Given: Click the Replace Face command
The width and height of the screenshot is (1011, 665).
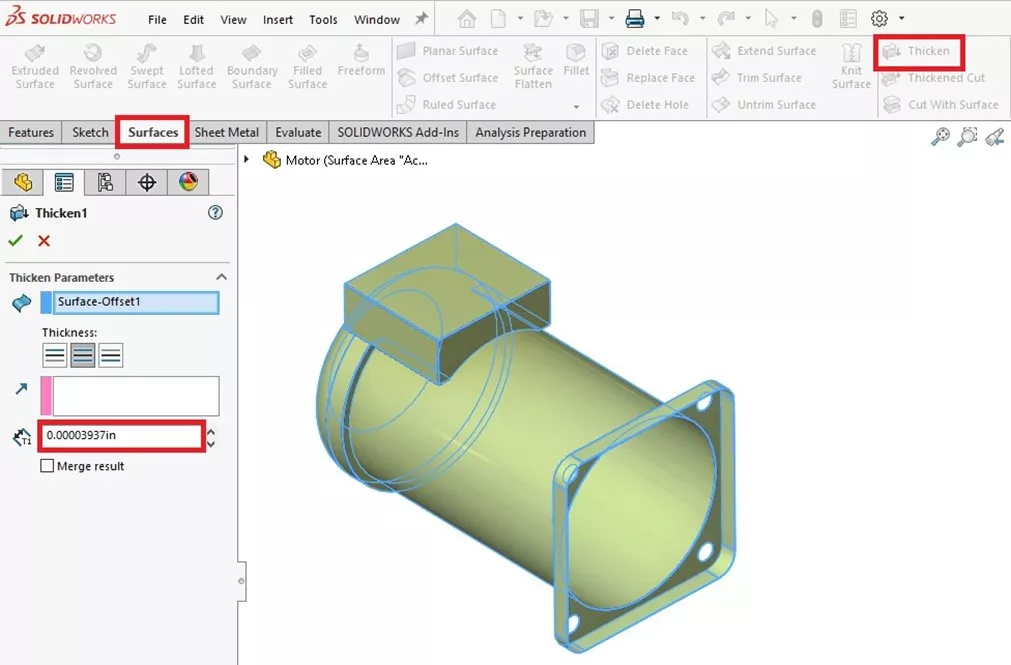Looking at the screenshot, I should (x=652, y=77).
